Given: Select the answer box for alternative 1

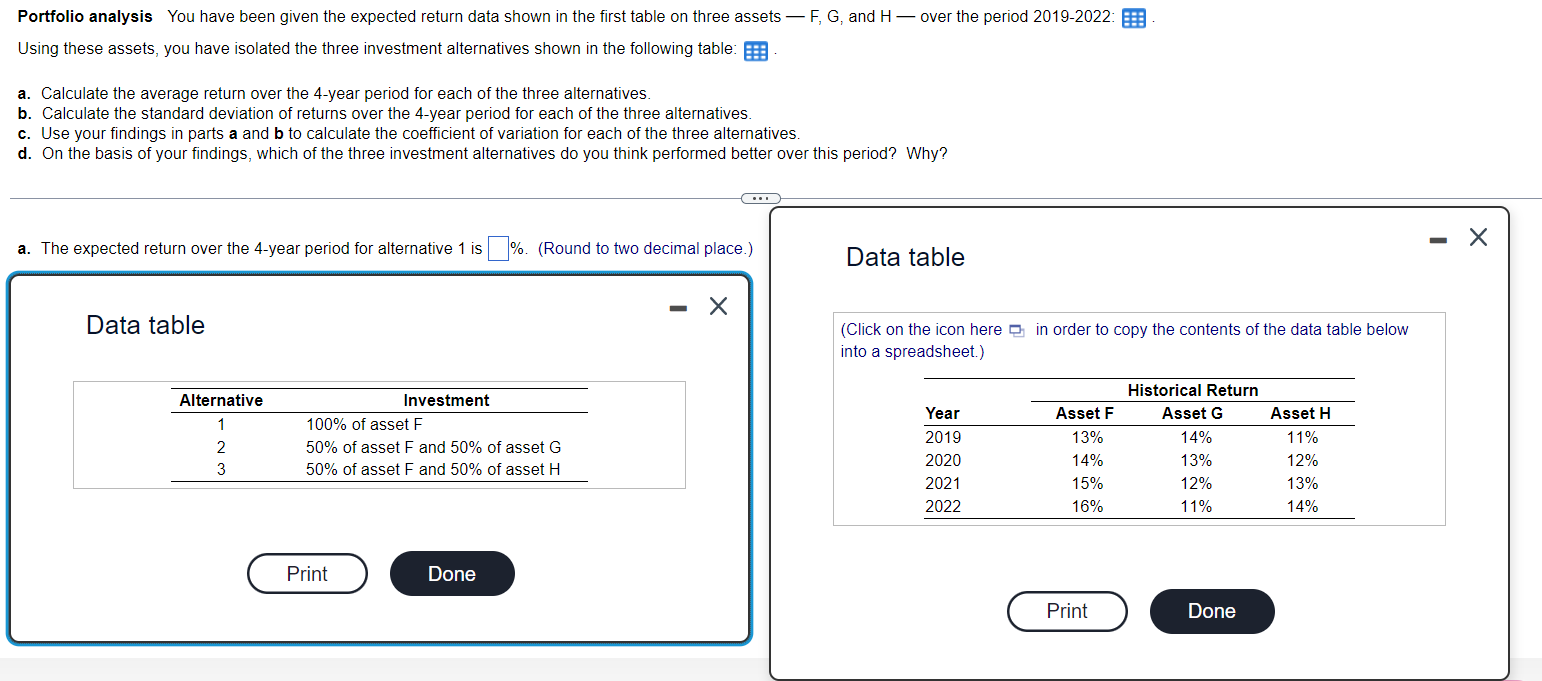Looking at the screenshot, I should [x=497, y=248].
